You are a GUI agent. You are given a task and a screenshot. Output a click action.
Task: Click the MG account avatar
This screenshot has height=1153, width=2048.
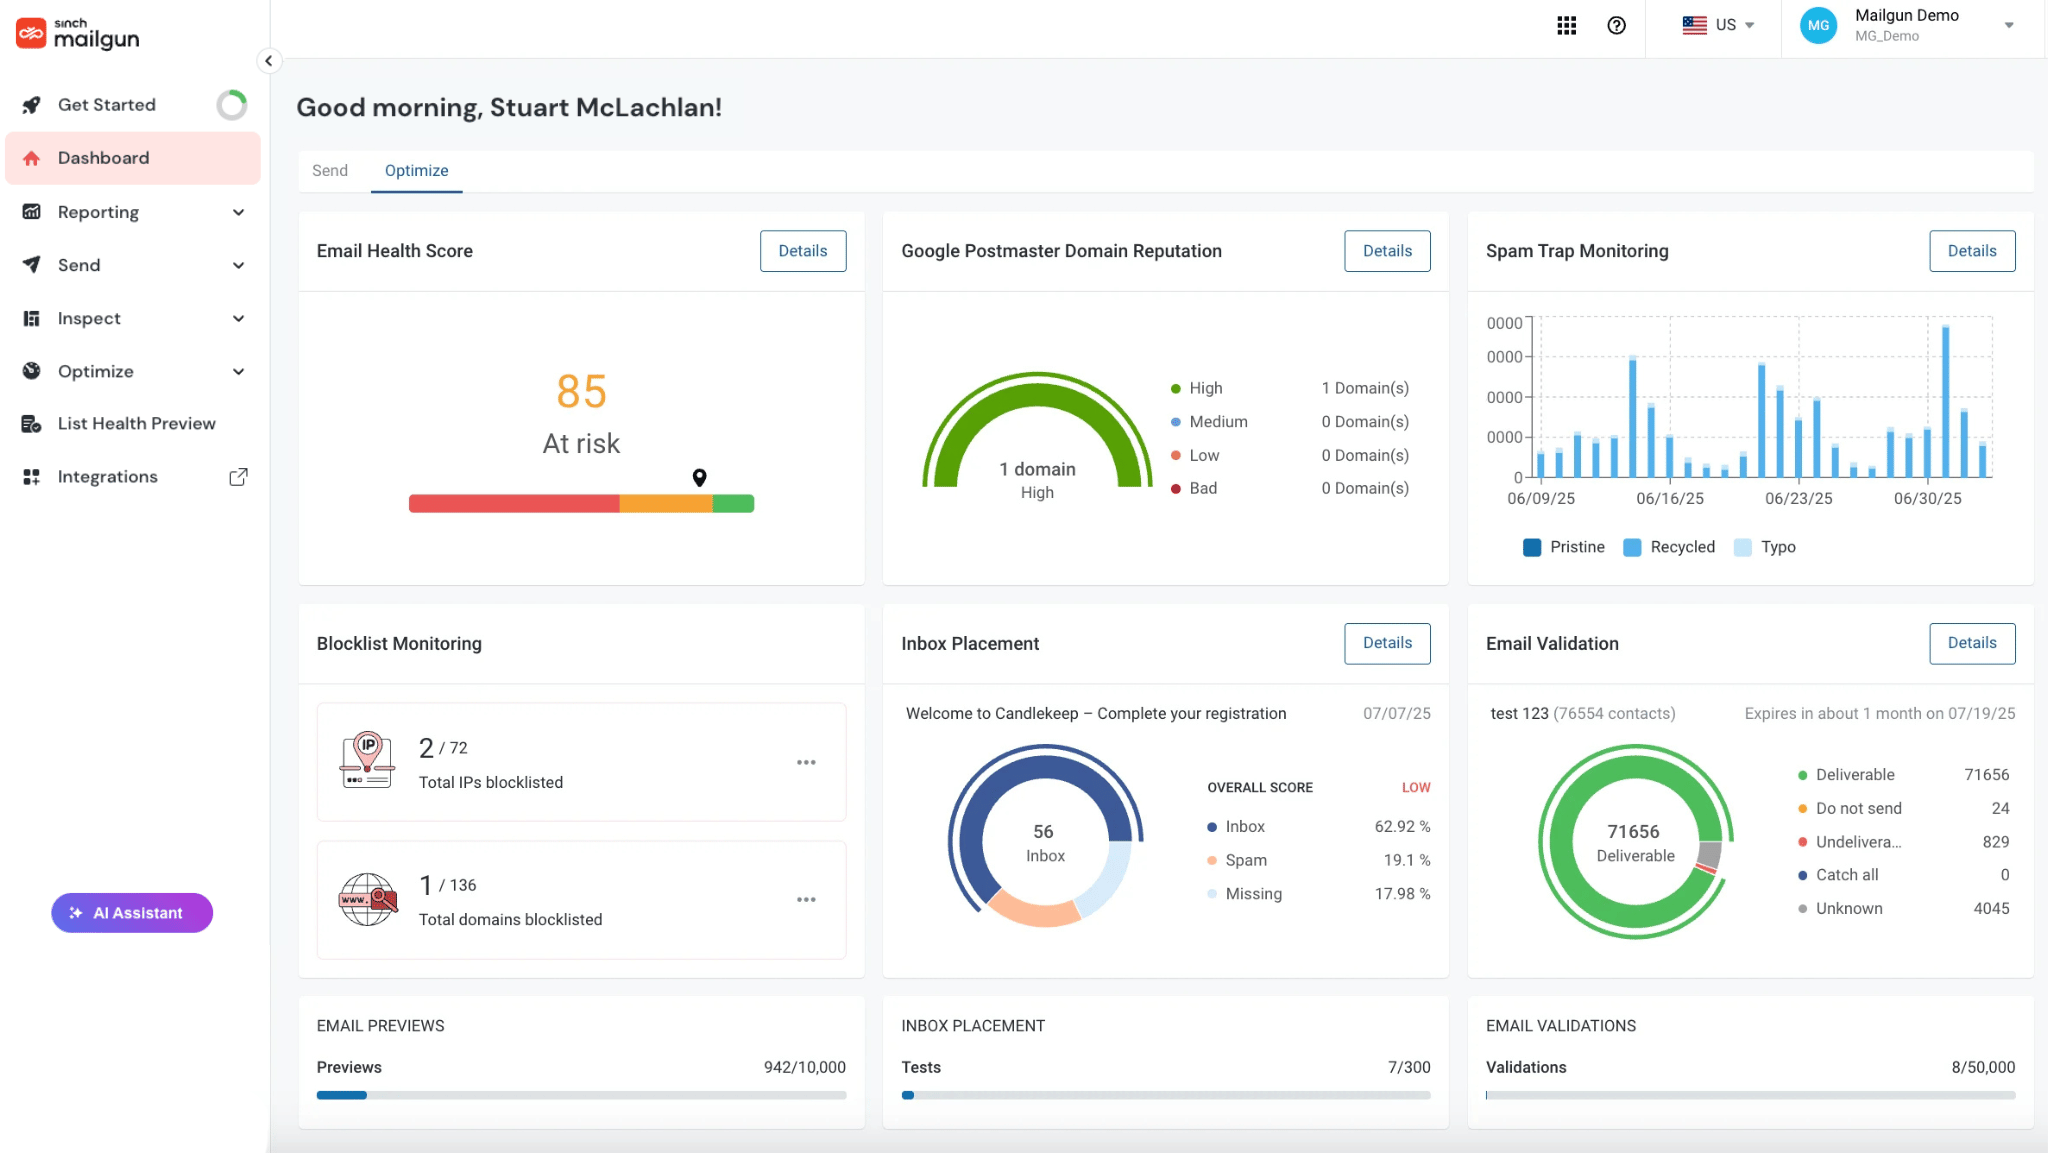pos(1818,25)
